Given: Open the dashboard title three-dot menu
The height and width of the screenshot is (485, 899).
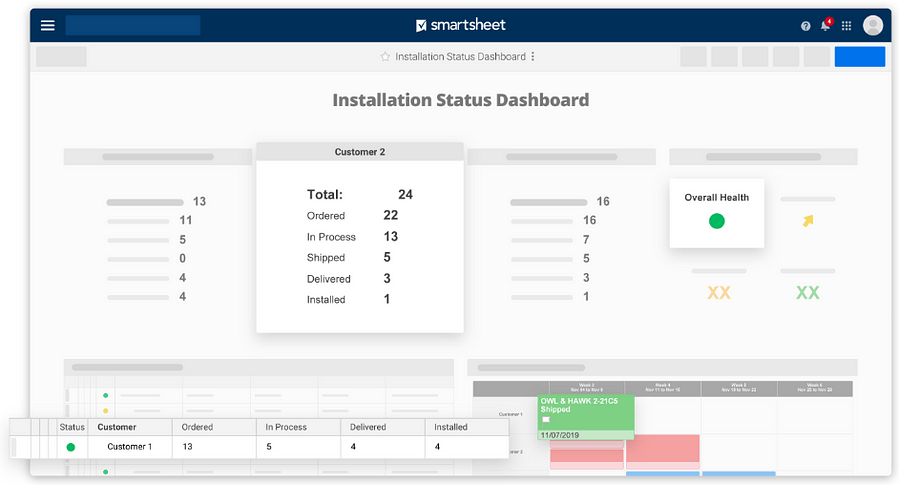Looking at the screenshot, I should point(533,57).
